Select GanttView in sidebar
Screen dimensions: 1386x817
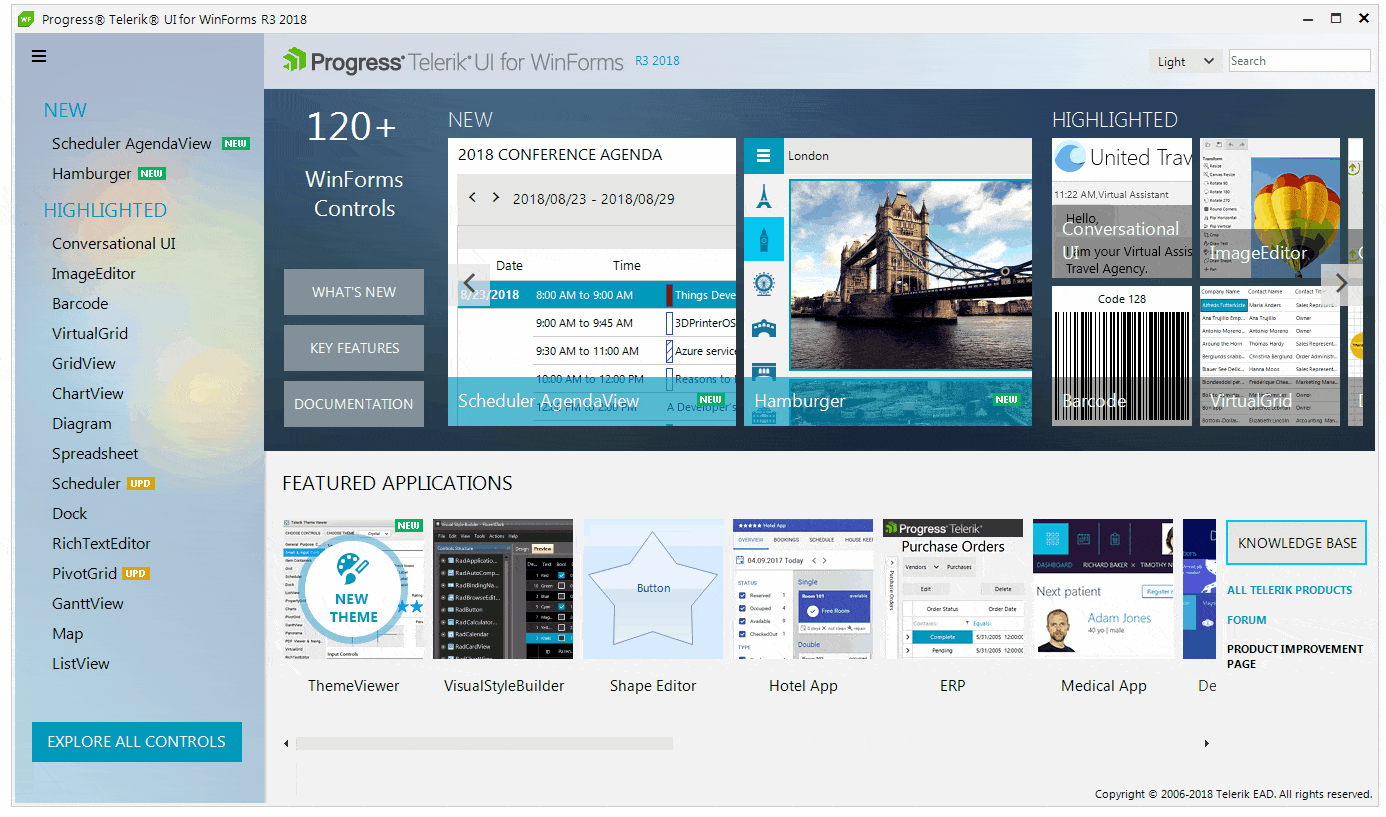(x=88, y=604)
